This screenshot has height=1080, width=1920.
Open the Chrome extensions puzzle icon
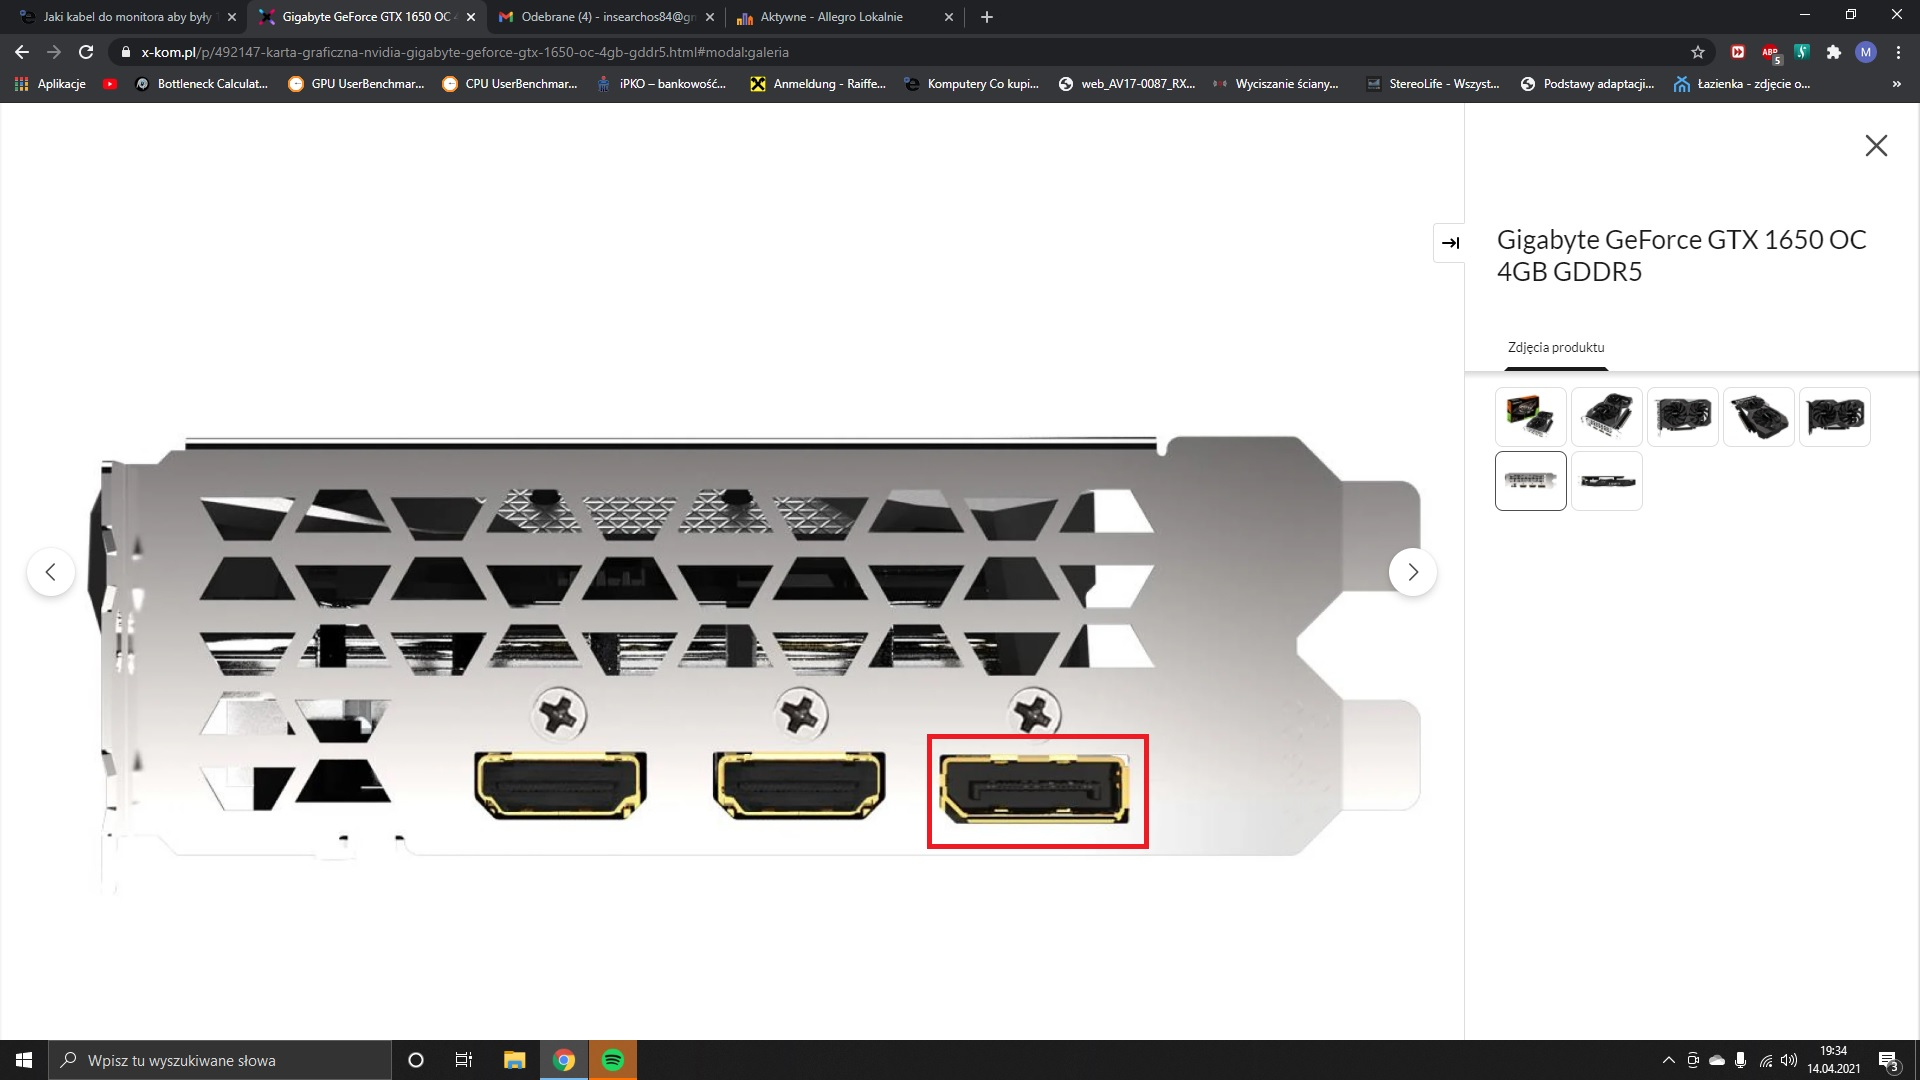pyautogui.click(x=1835, y=52)
